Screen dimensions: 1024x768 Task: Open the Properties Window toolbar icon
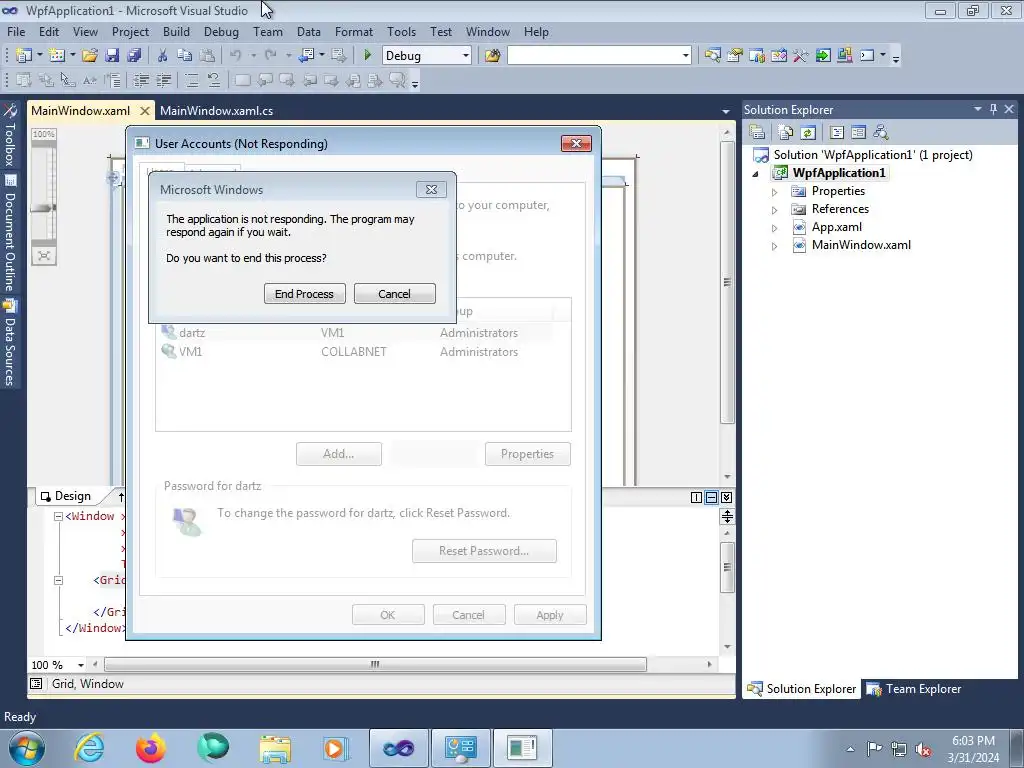coord(735,56)
